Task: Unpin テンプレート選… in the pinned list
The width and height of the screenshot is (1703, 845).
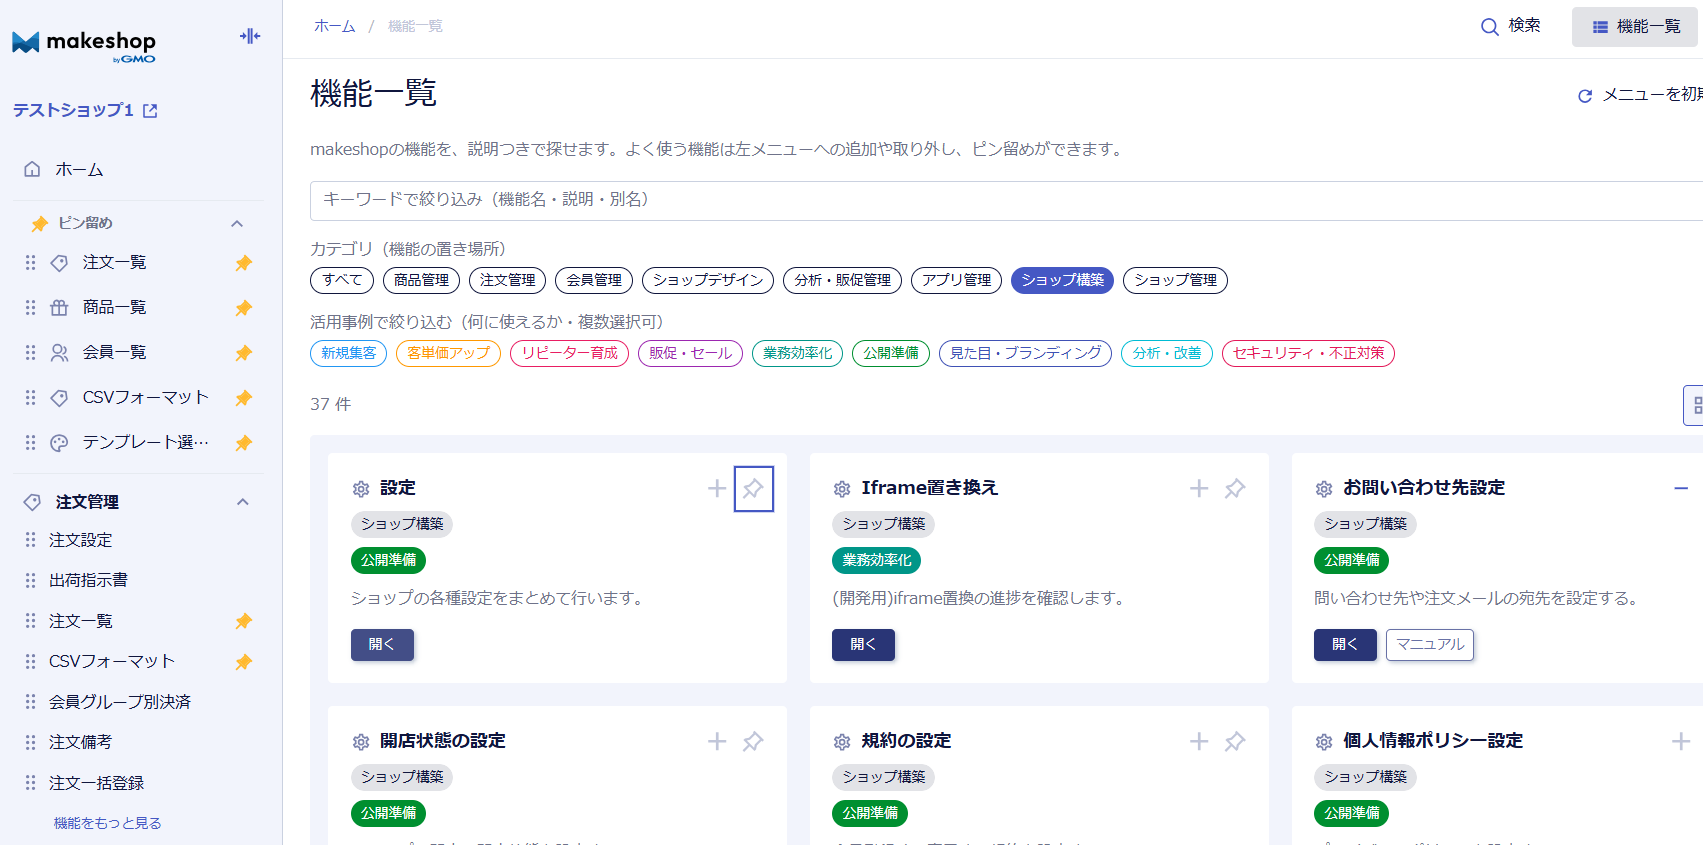Action: tap(243, 443)
